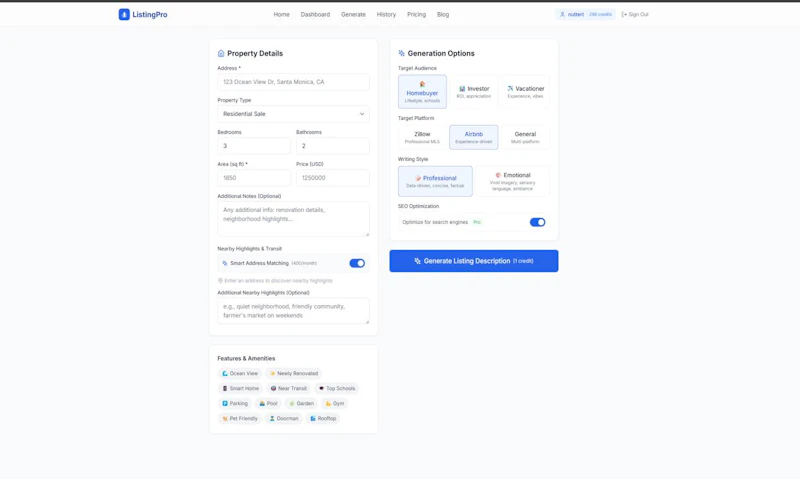
Task: Select Top Schools amenity chip
Action: tap(336, 388)
